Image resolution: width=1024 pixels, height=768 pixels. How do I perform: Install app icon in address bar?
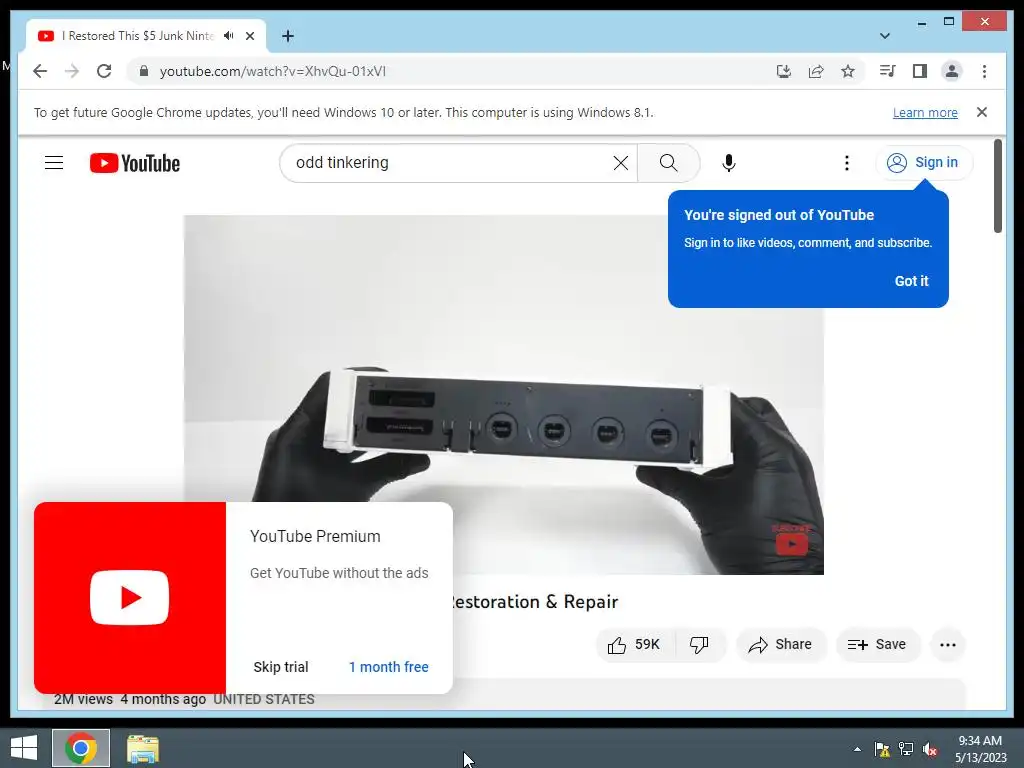pyautogui.click(x=784, y=71)
